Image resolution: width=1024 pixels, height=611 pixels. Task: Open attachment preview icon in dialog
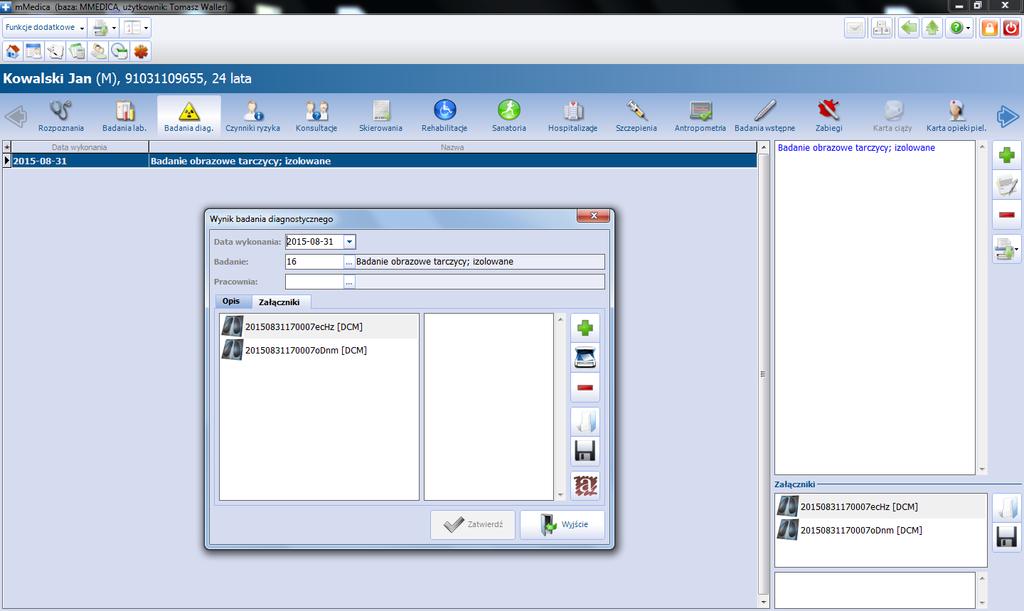pyautogui.click(x=585, y=421)
